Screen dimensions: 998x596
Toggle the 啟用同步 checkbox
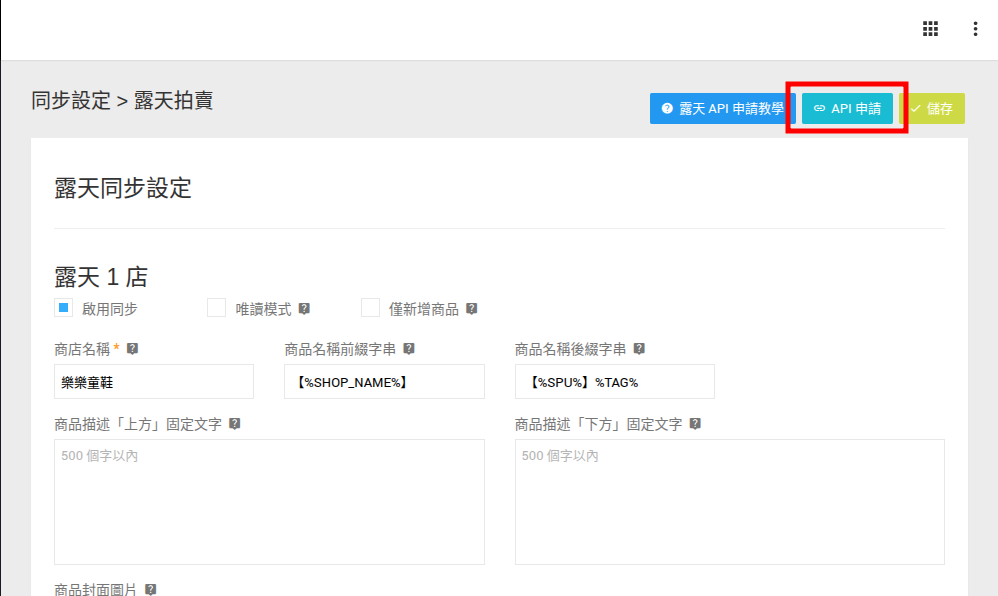(x=64, y=308)
